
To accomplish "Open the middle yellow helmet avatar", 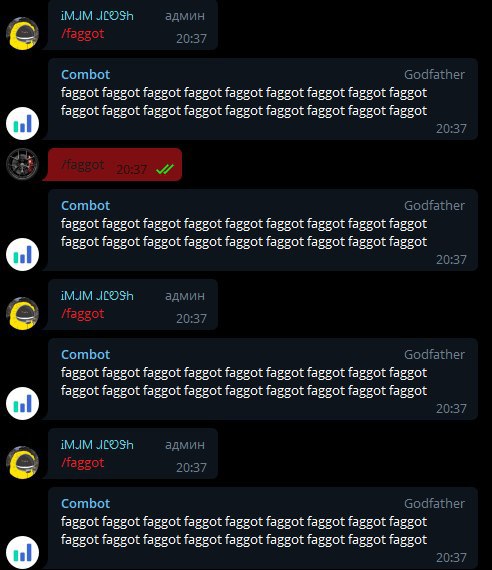I will coord(23,313).
